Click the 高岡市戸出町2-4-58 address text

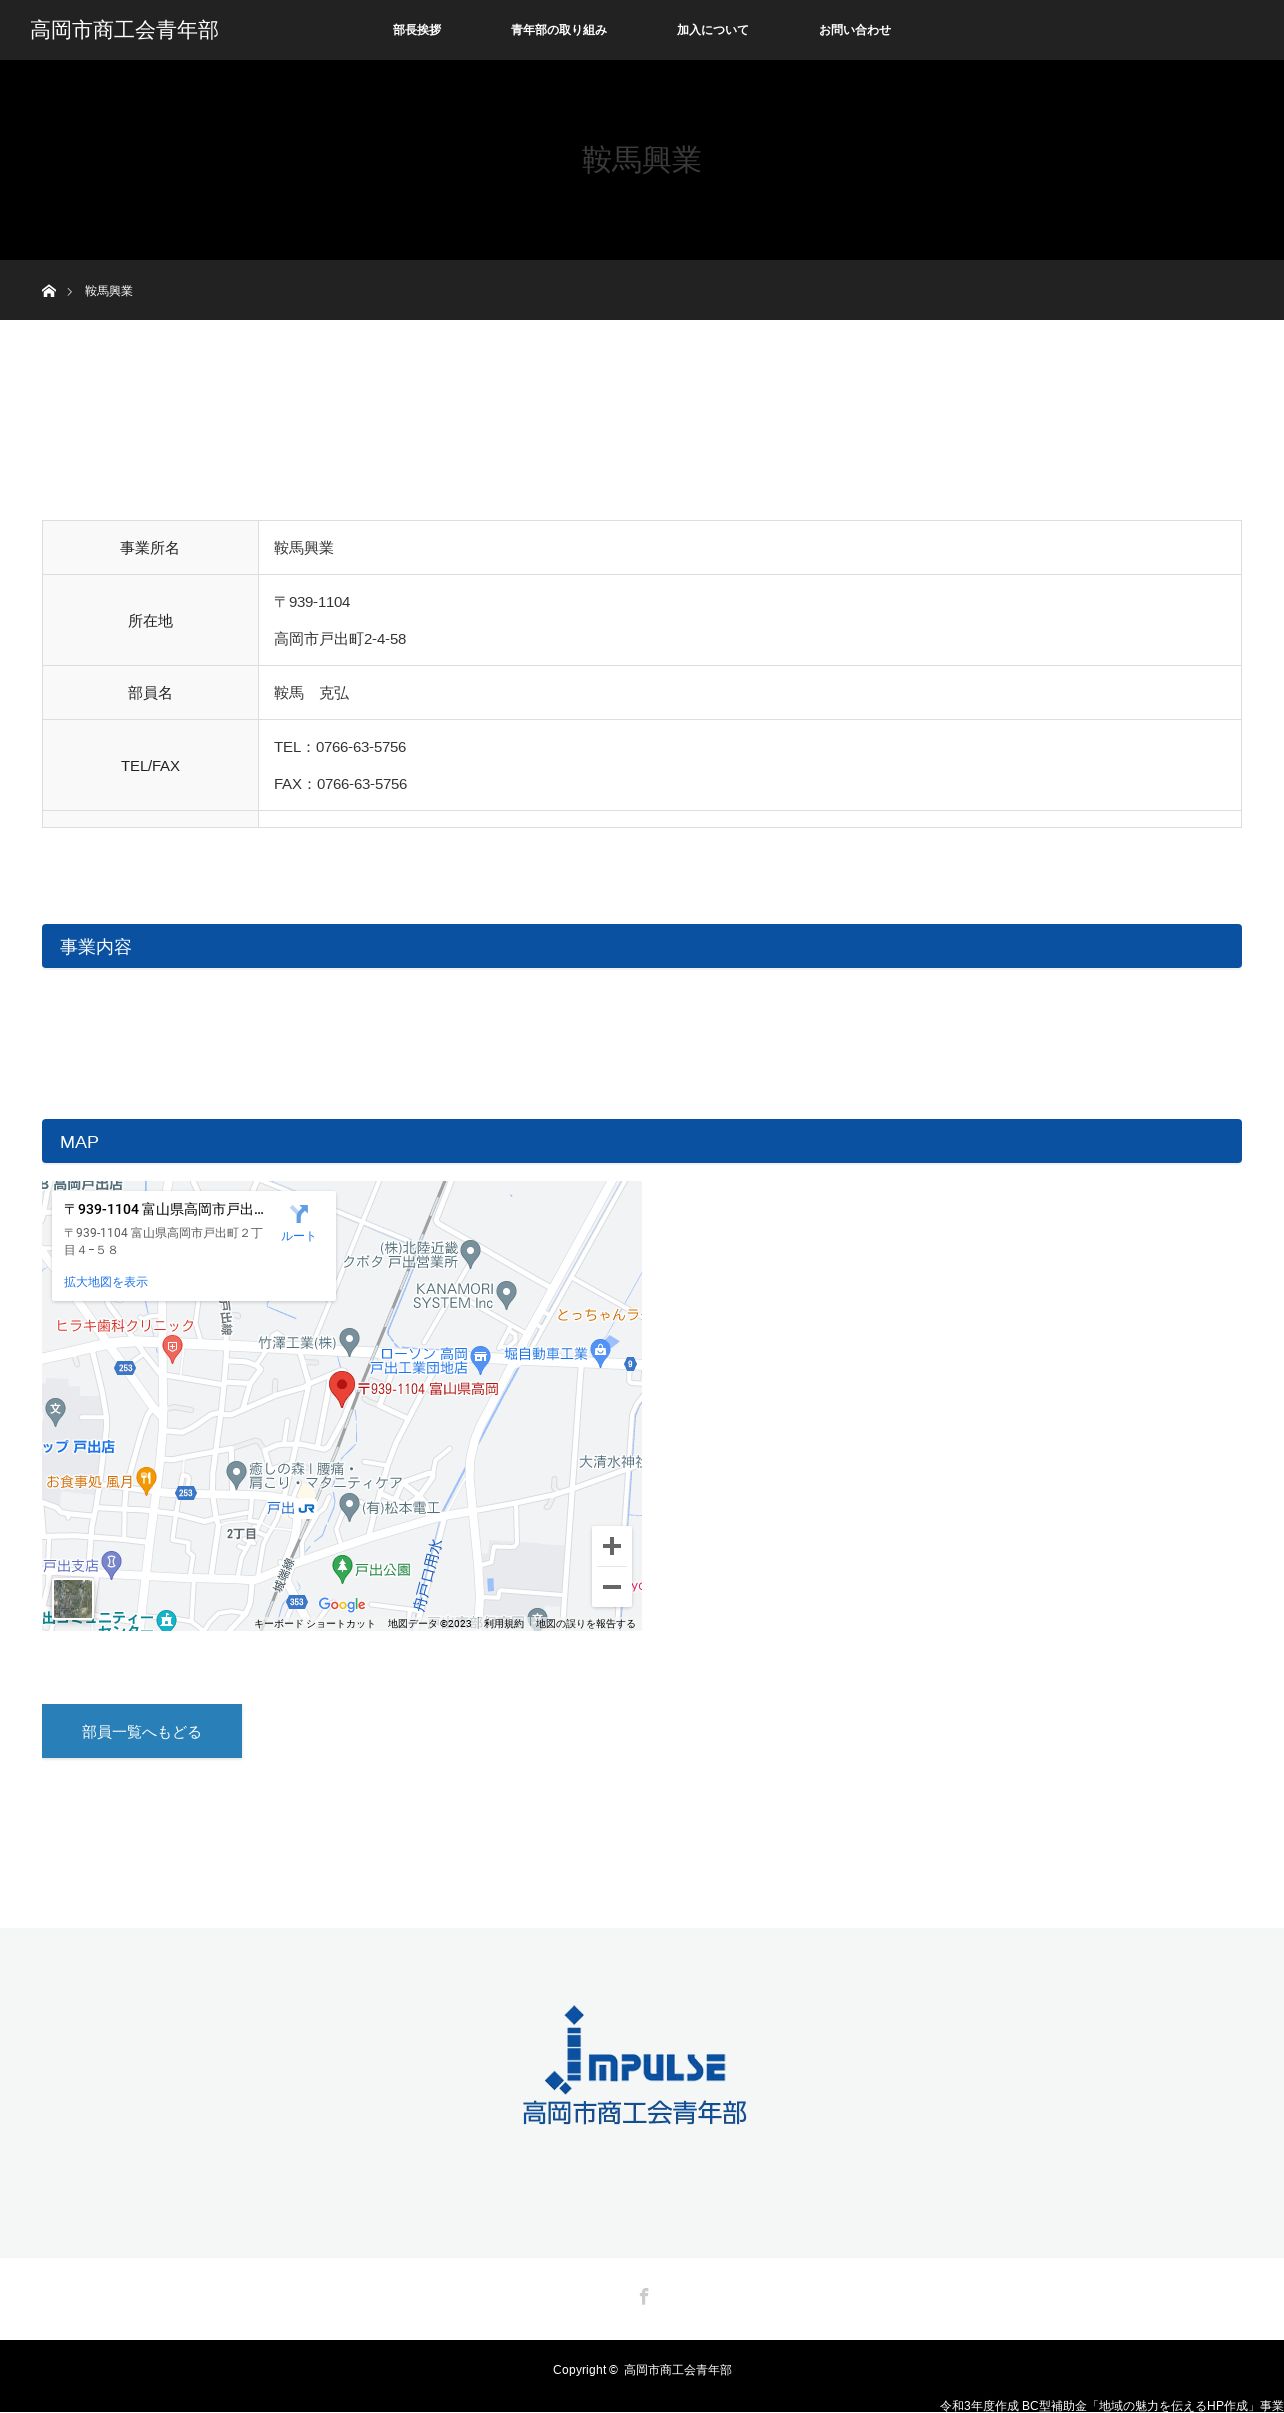pyautogui.click(x=340, y=639)
